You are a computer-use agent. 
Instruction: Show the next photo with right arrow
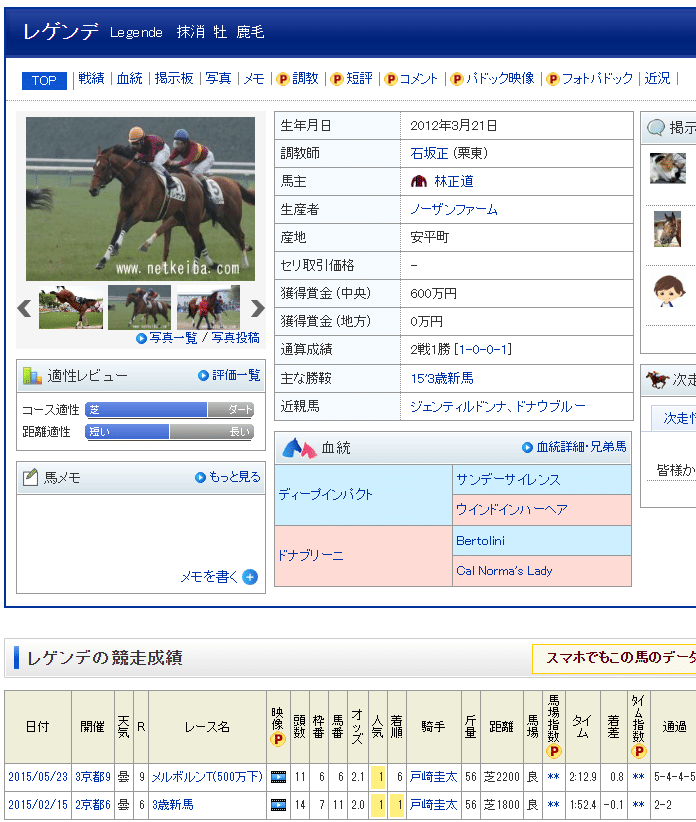257,308
